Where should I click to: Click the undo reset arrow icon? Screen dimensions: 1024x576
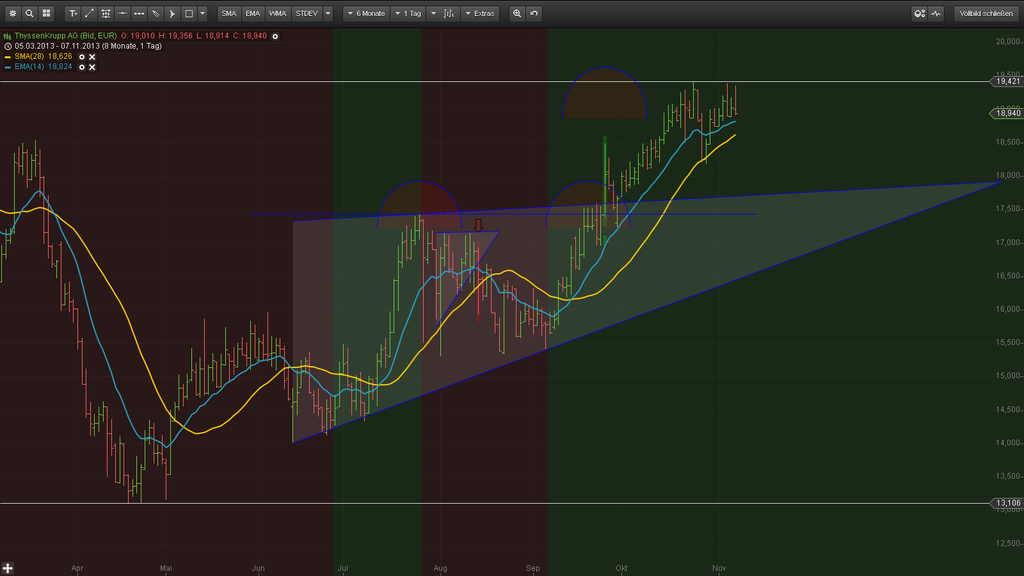coord(534,13)
